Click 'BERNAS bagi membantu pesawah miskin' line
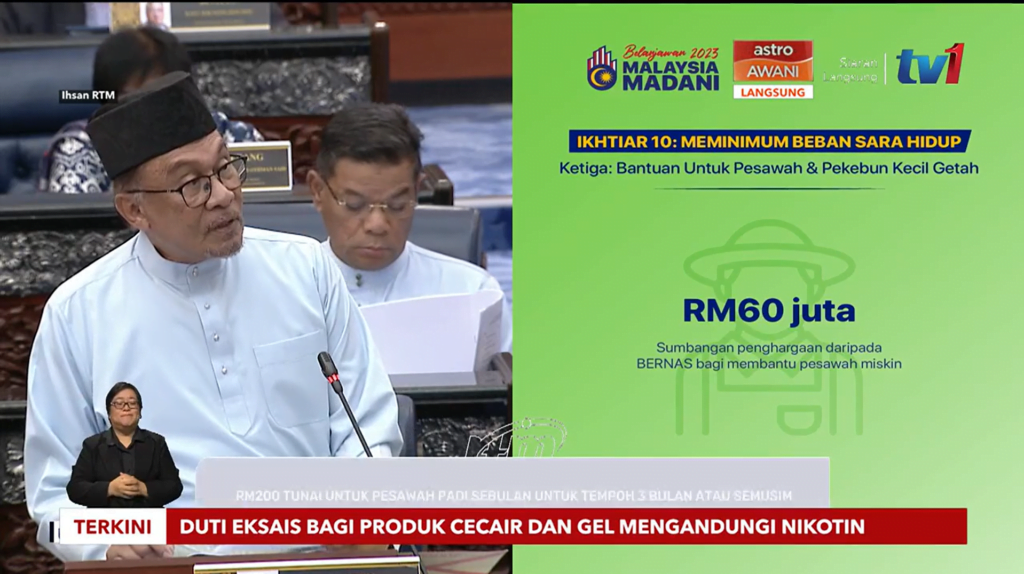The height and width of the screenshot is (574, 1024). point(769,364)
